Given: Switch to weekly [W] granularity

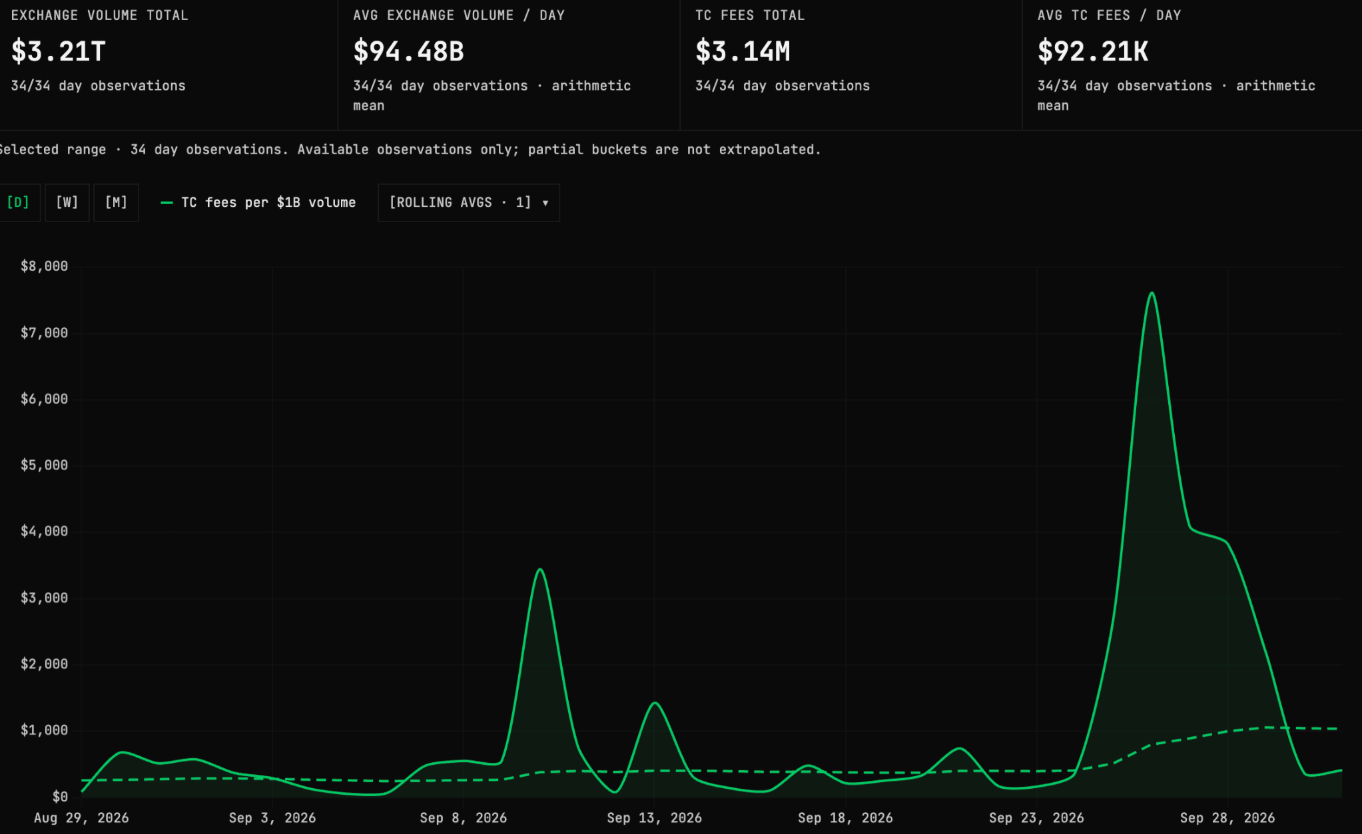Looking at the screenshot, I should [67, 202].
